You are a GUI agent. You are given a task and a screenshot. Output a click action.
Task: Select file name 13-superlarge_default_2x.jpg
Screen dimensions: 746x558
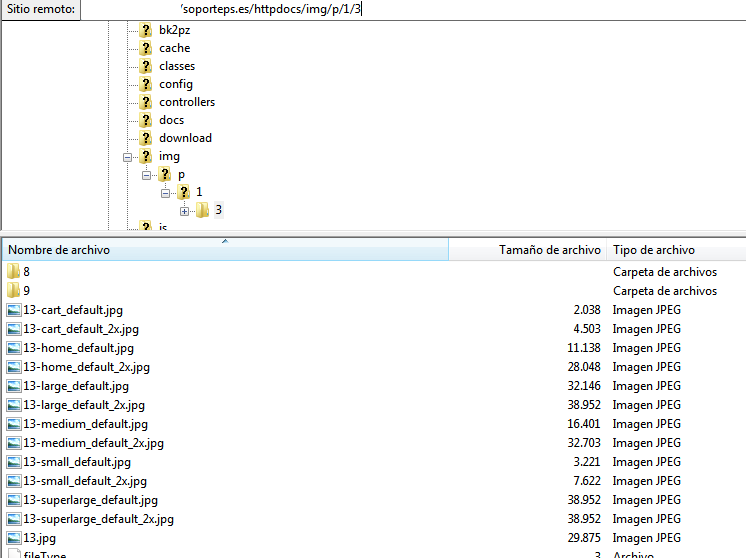(x=98, y=519)
